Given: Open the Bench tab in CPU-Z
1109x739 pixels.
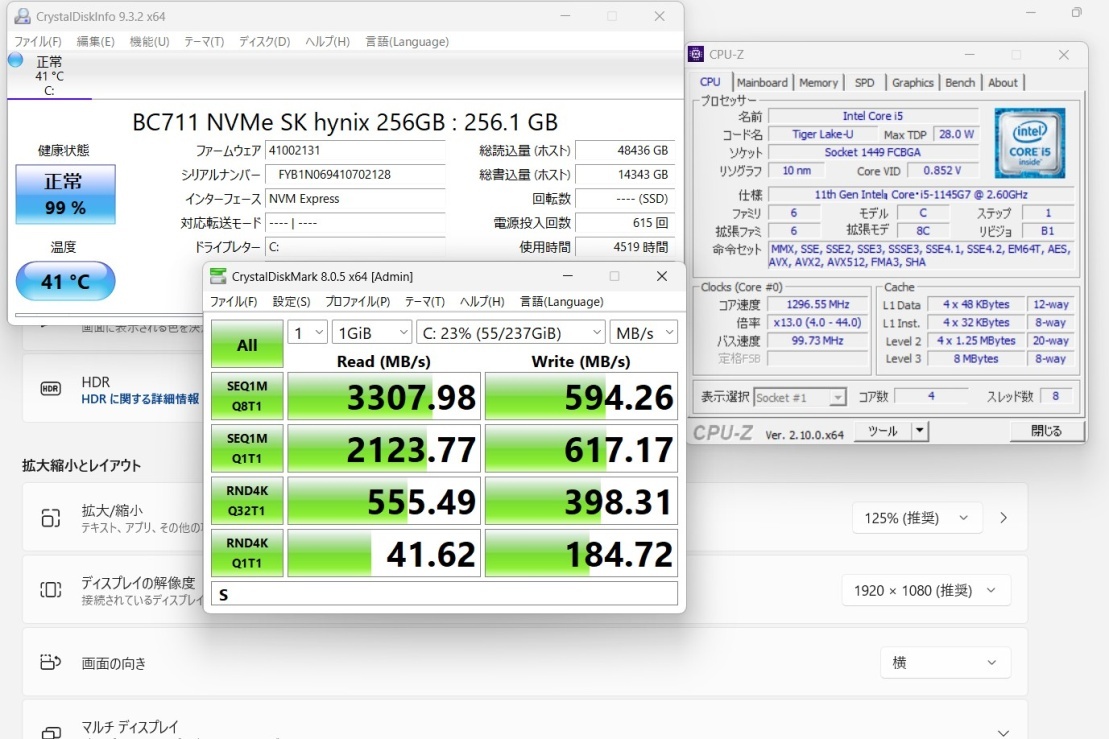Looking at the screenshot, I should click(x=960, y=83).
